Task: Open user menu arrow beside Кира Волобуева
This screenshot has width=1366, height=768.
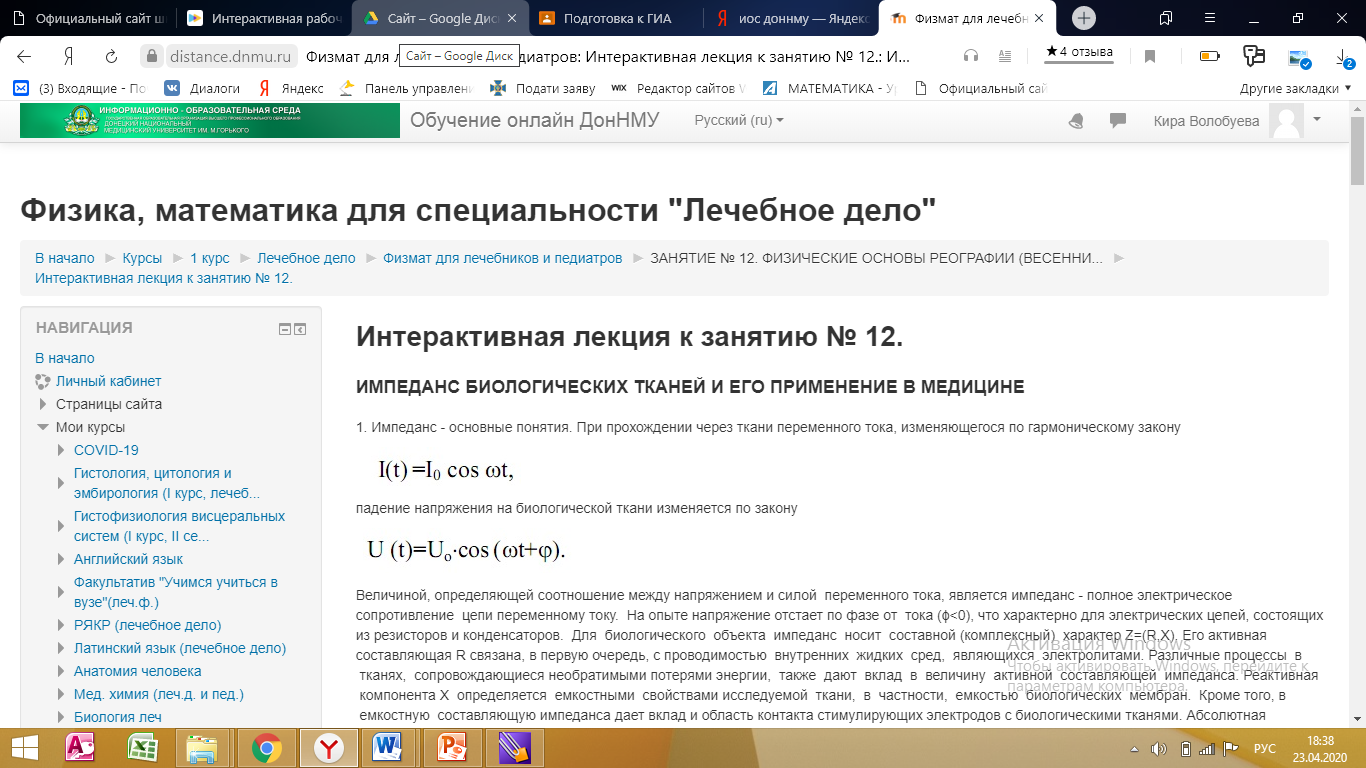Action: coord(1317,119)
